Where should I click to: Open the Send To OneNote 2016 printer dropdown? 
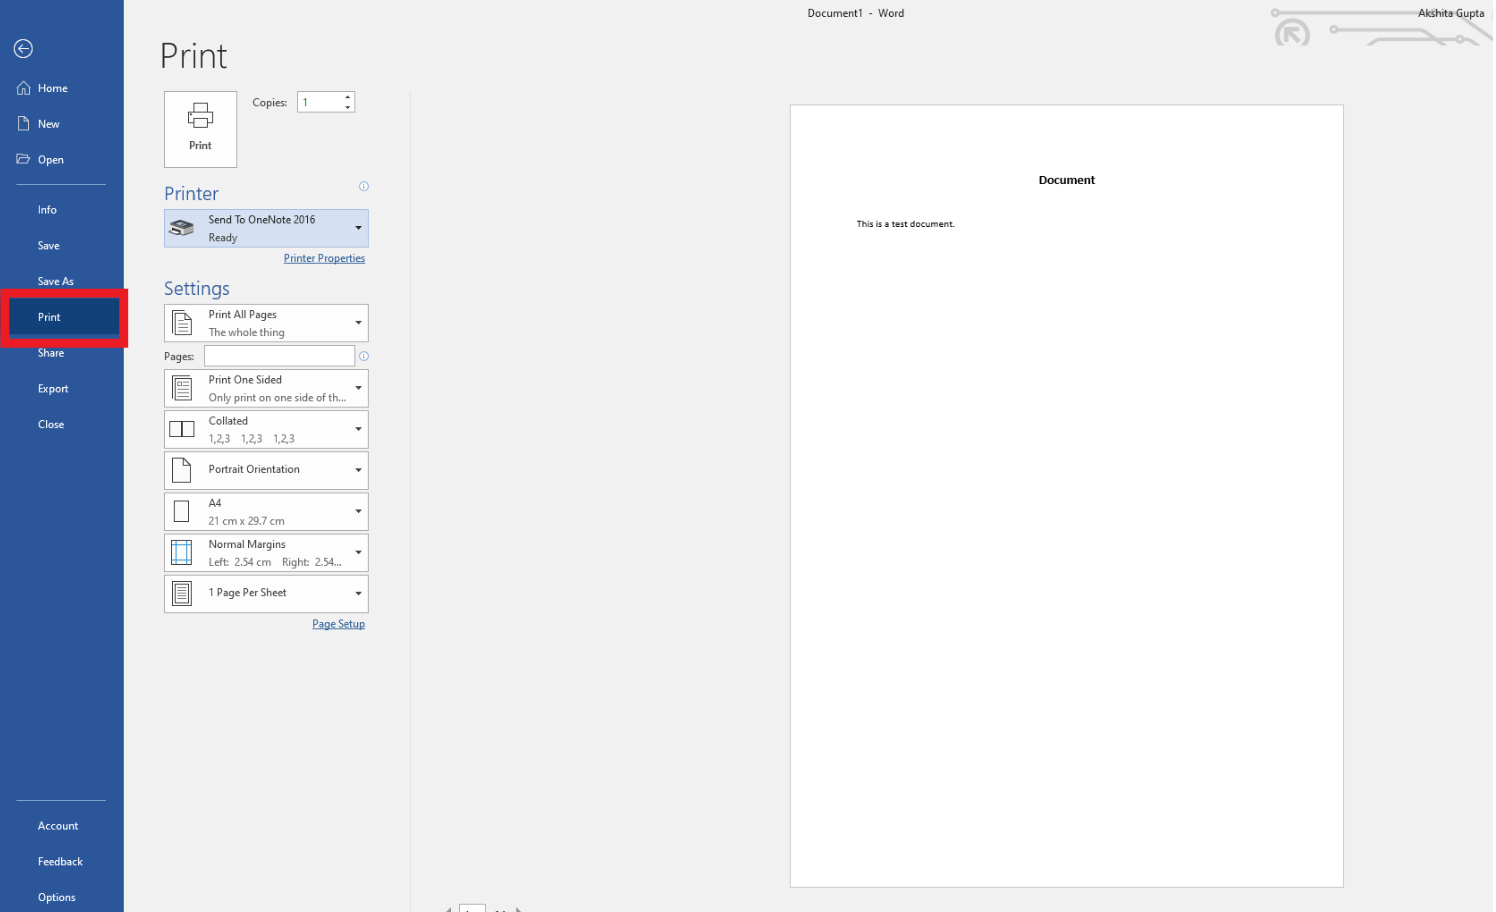tap(357, 227)
